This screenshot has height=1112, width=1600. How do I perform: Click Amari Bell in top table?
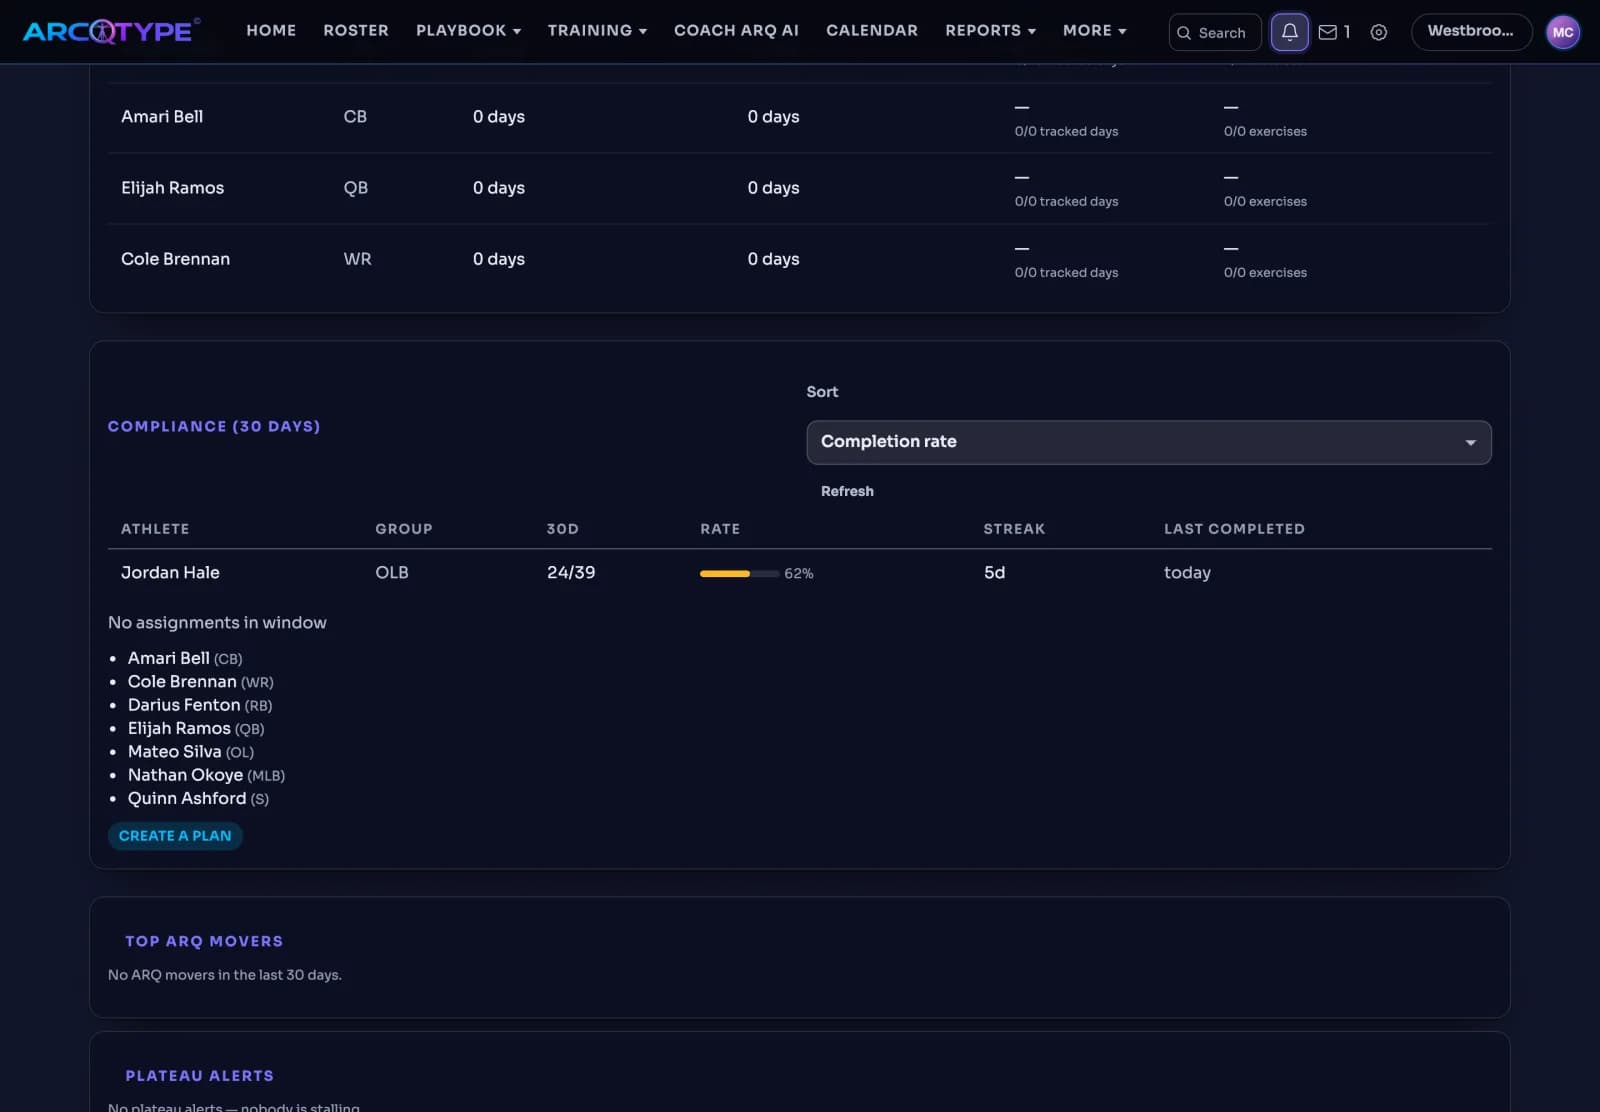[x=162, y=116]
